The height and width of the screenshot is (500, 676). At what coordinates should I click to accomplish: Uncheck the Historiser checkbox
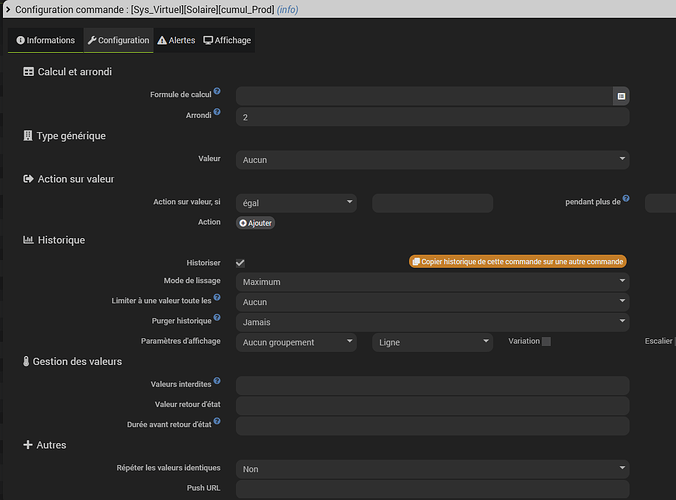click(x=240, y=263)
